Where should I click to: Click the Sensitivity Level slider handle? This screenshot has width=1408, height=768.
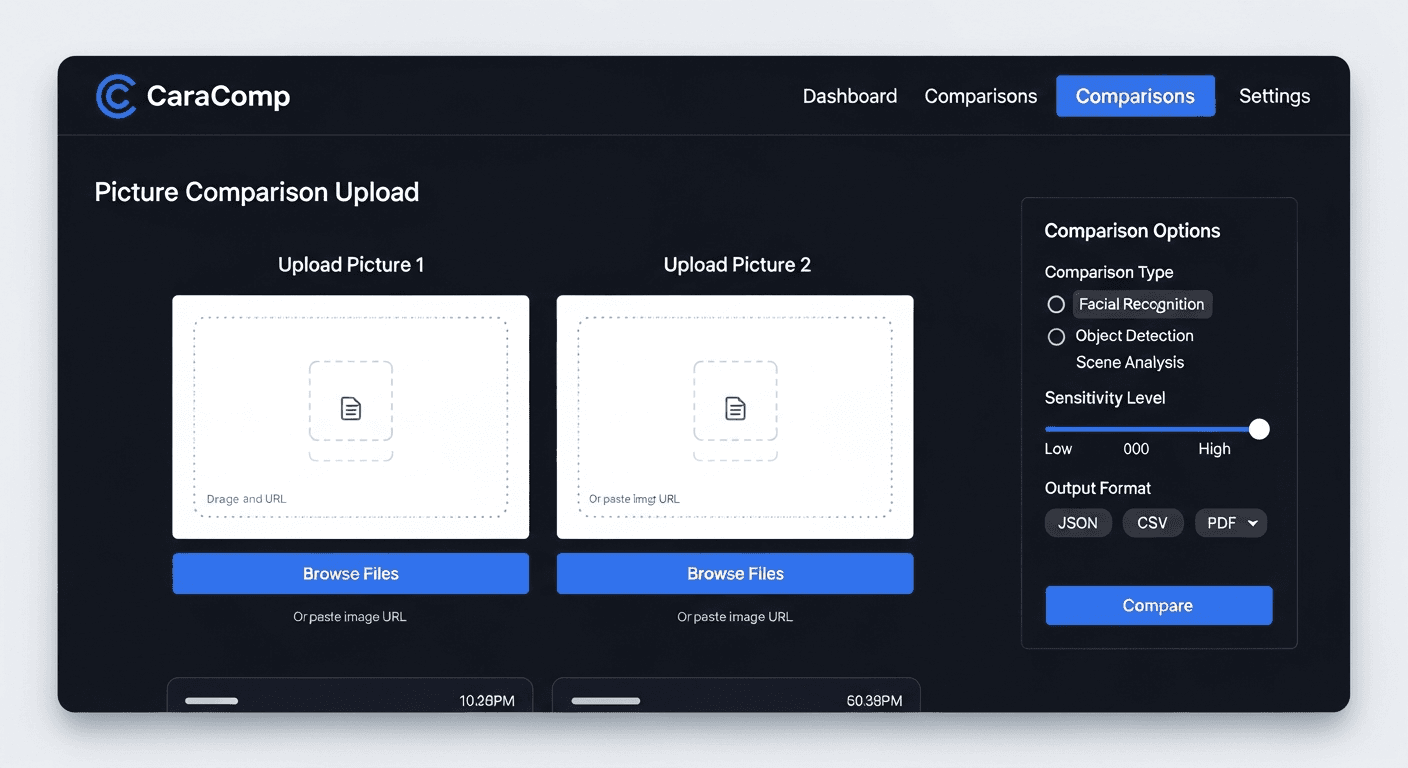tap(1259, 428)
